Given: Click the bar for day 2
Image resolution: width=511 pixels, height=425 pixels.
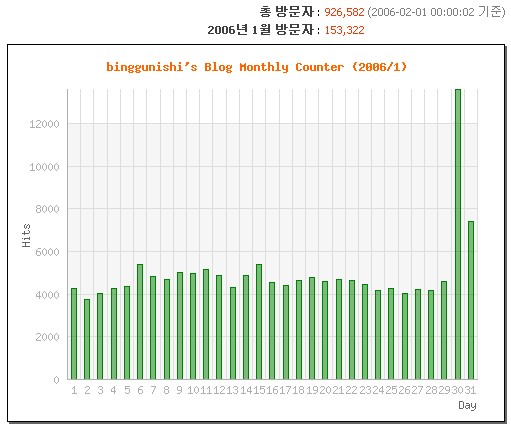Looking at the screenshot, I should 87,339.
